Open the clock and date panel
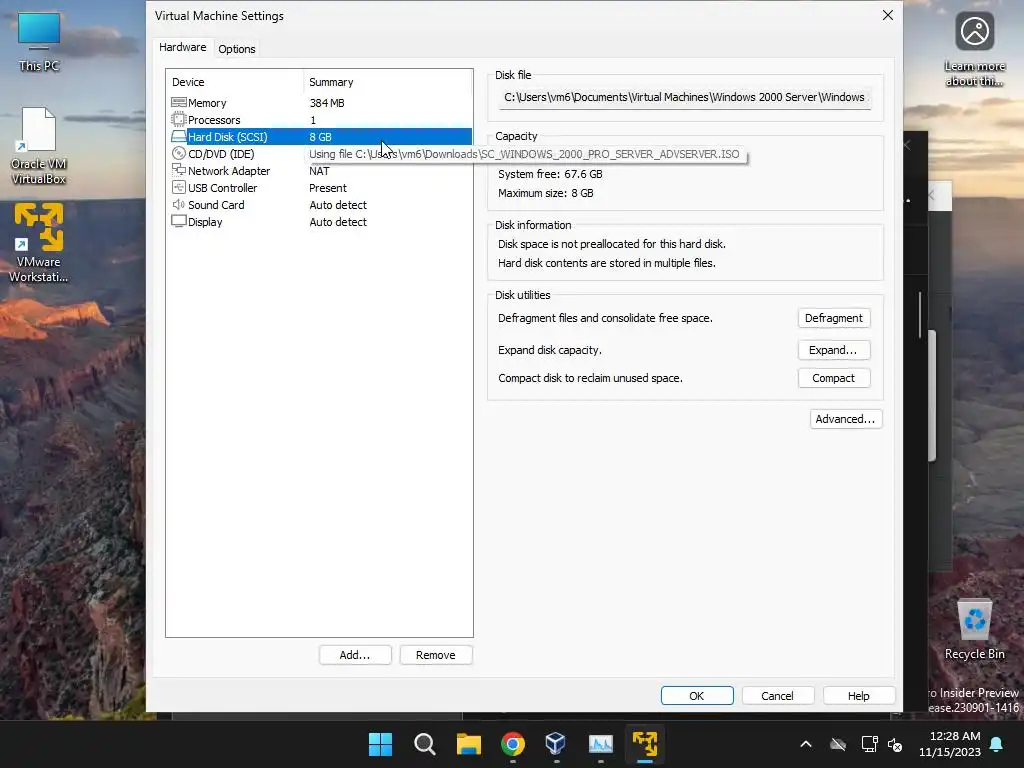Screen dimensions: 1024x768 [950, 744]
